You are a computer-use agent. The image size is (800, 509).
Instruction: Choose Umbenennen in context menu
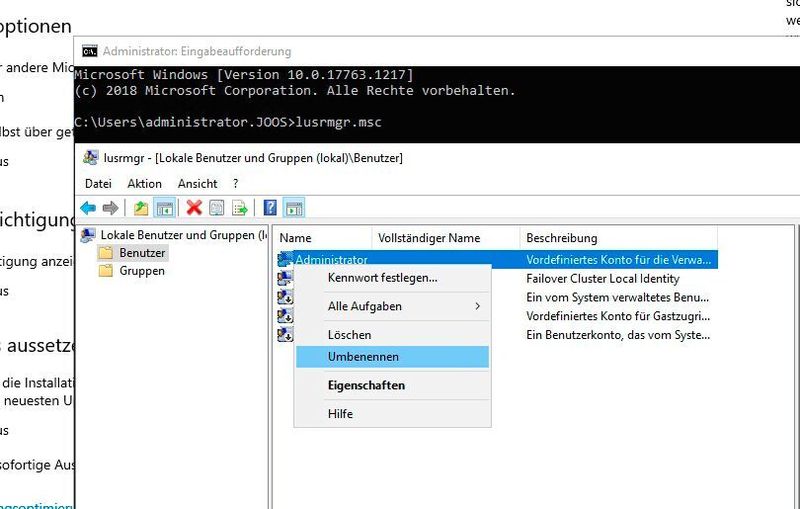tap(392, 357)
